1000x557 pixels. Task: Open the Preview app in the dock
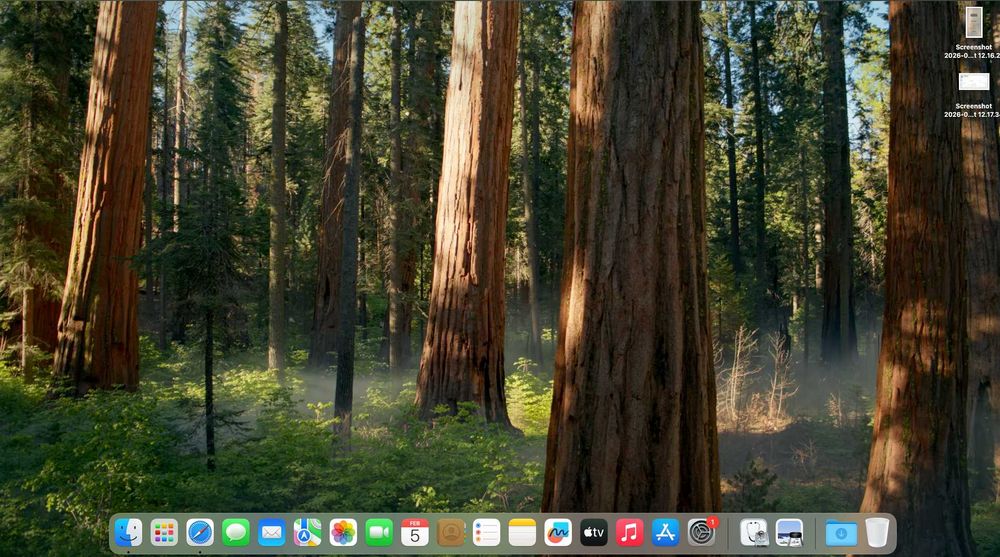(x=790, y=532)
